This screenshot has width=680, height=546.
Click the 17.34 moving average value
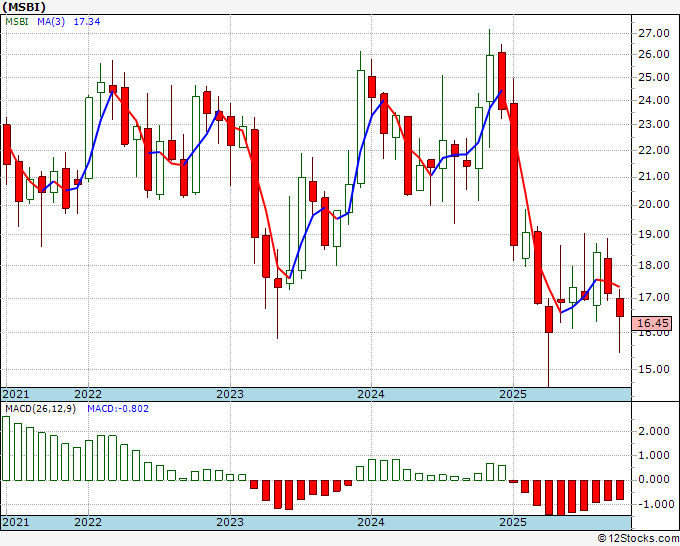(87, 21)
